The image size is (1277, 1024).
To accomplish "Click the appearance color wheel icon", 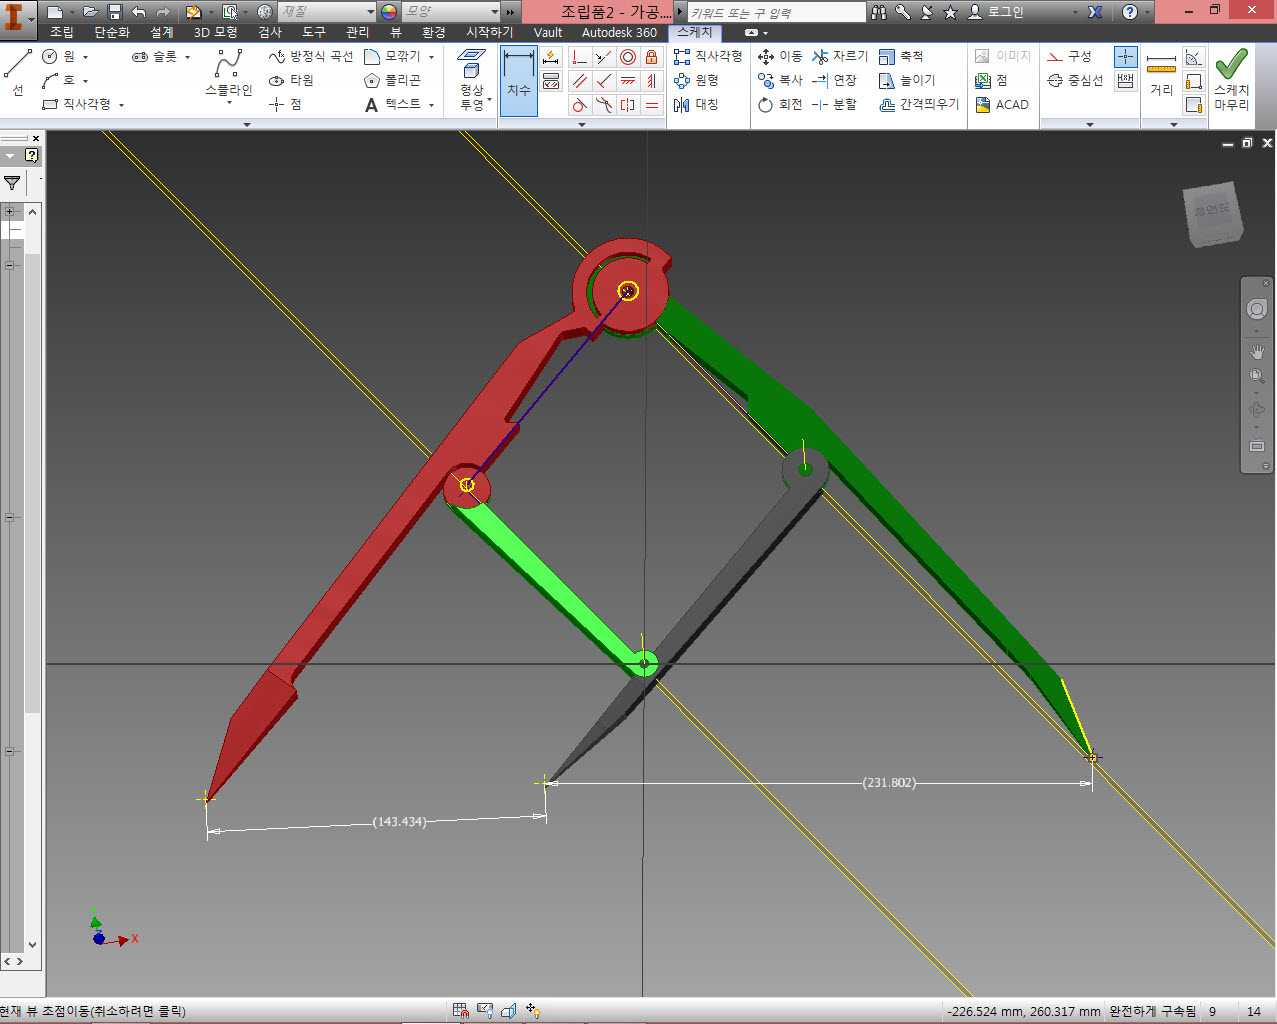I will (389, 11).
